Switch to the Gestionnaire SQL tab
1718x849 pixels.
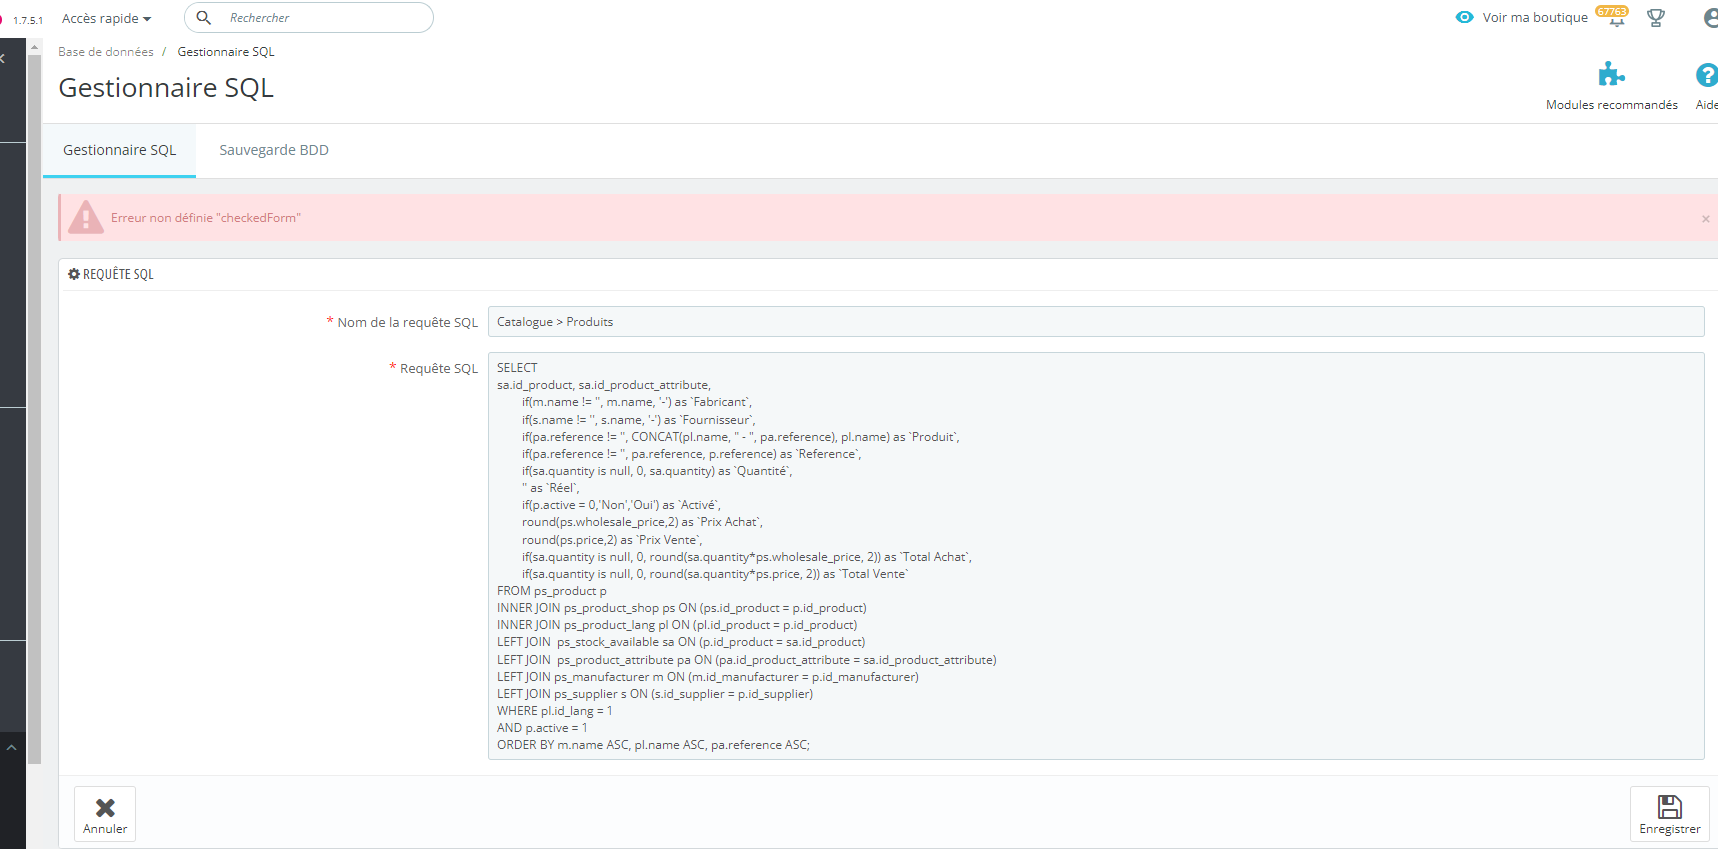pos(119,150)
